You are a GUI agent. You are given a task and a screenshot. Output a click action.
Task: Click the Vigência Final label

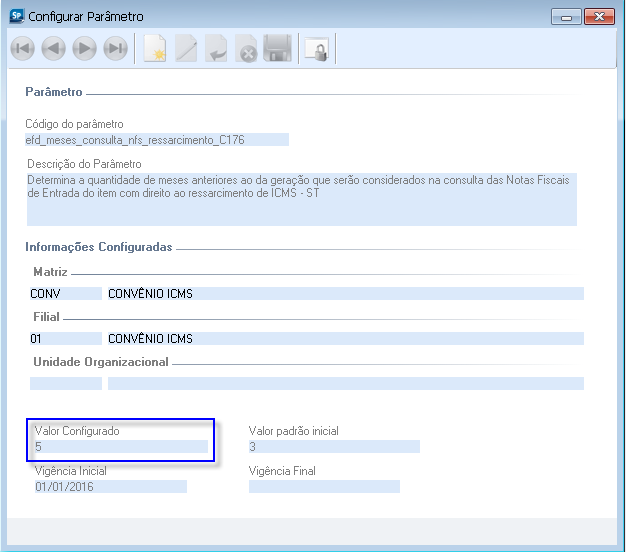click(x=282, y=471)
